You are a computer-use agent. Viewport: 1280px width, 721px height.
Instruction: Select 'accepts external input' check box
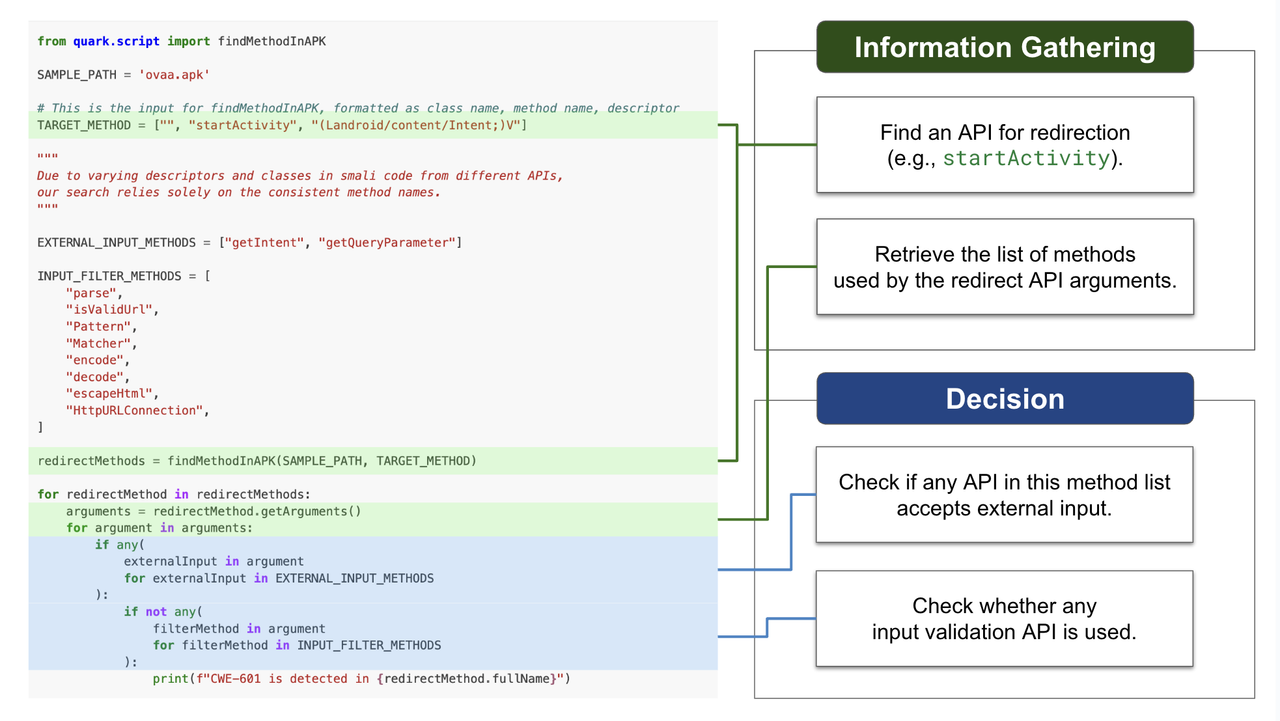[1005, 495]
